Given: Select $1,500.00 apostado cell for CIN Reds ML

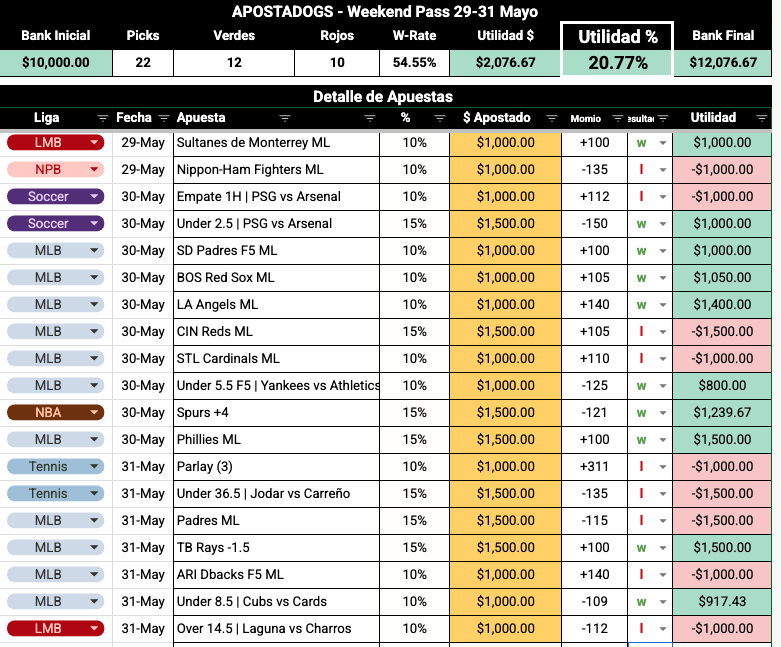Looking at the screenshot, I should pos(506,331).
